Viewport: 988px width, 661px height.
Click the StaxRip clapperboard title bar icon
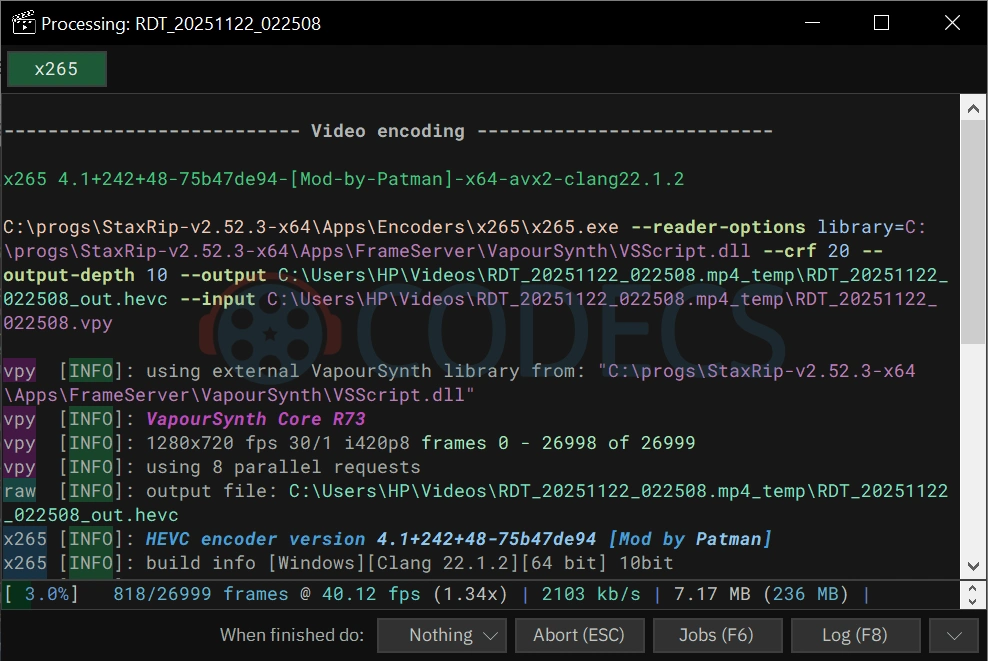tap(23, 23)
